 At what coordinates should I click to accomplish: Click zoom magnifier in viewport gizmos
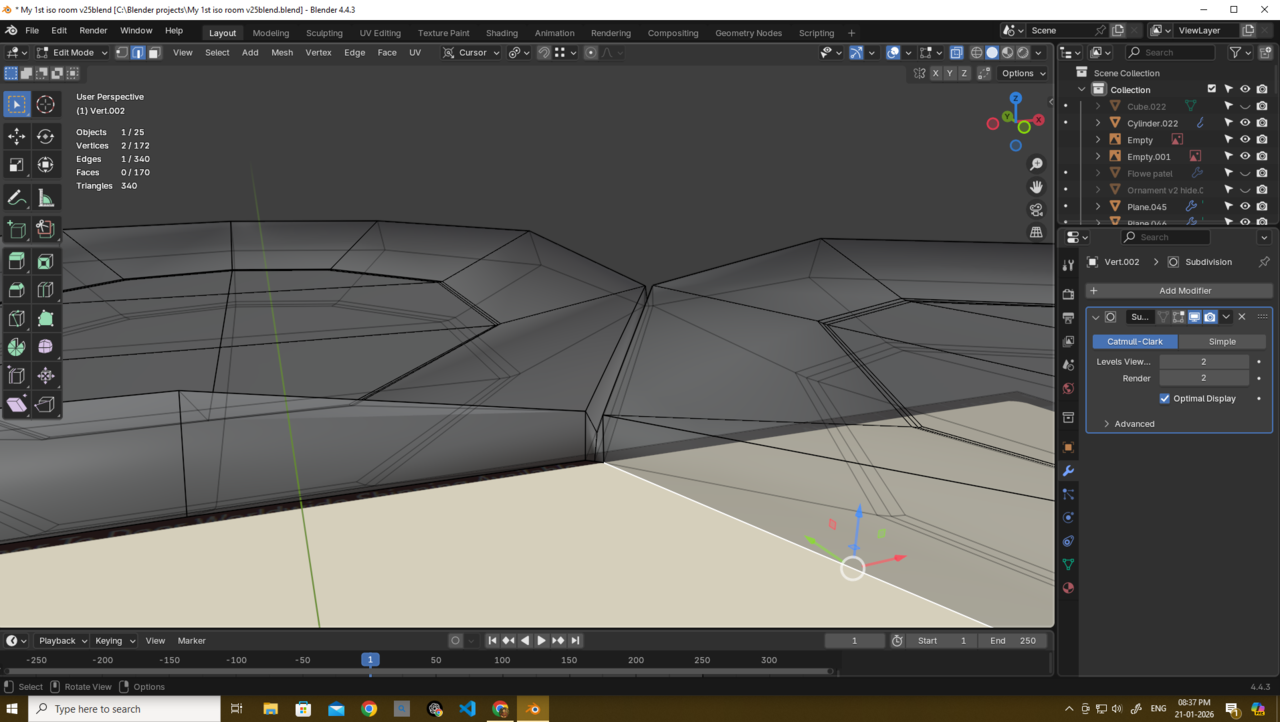pos(1036,164)
